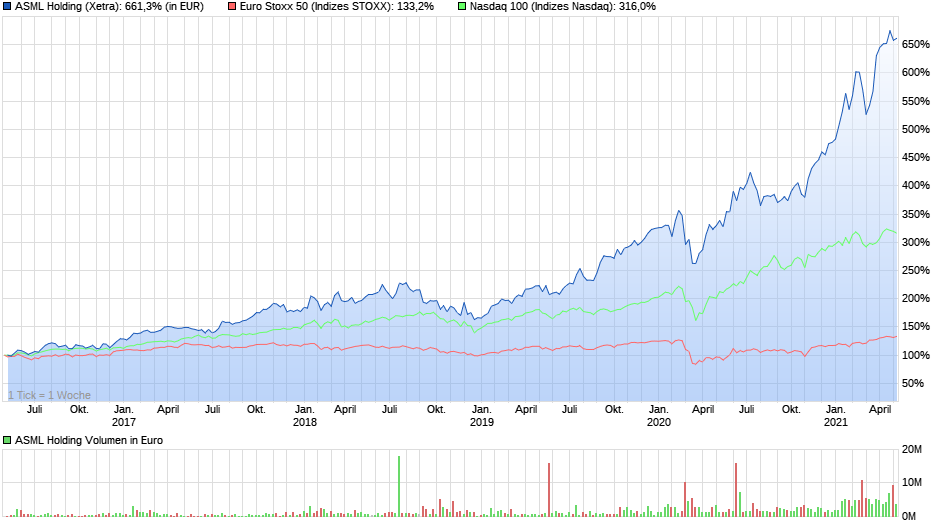Screen dimensions: 940x526
Task: Select the 'ASML Holding (Xetra): 661,3% (in EUR)' legend text
Action: coord(109,7)
